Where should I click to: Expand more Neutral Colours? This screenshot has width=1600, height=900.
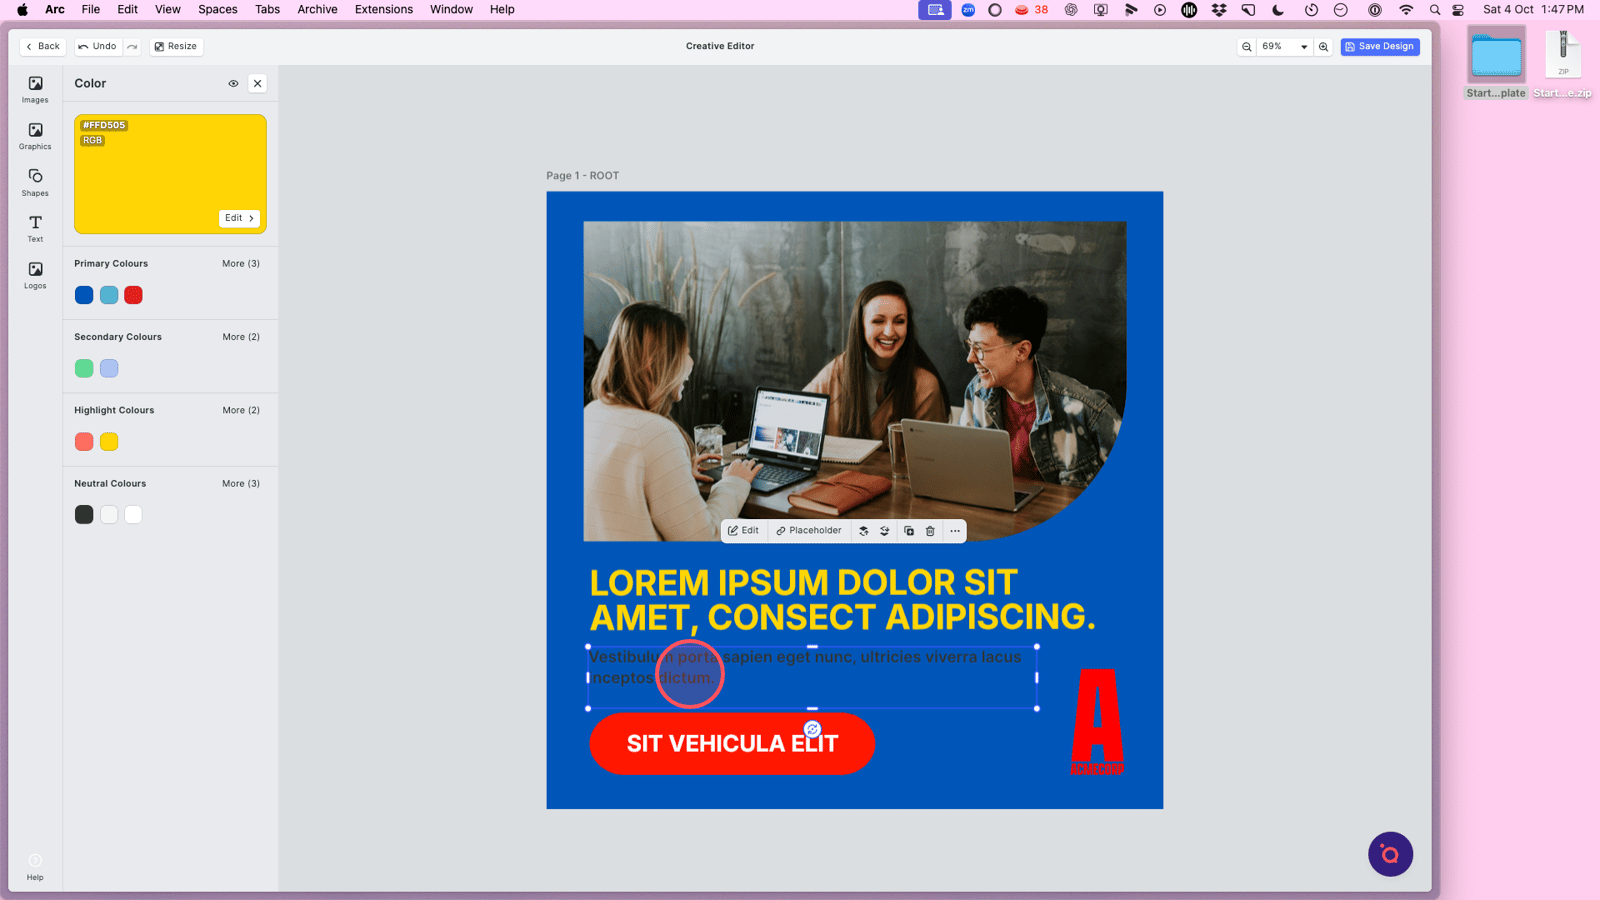click(240, 484)
